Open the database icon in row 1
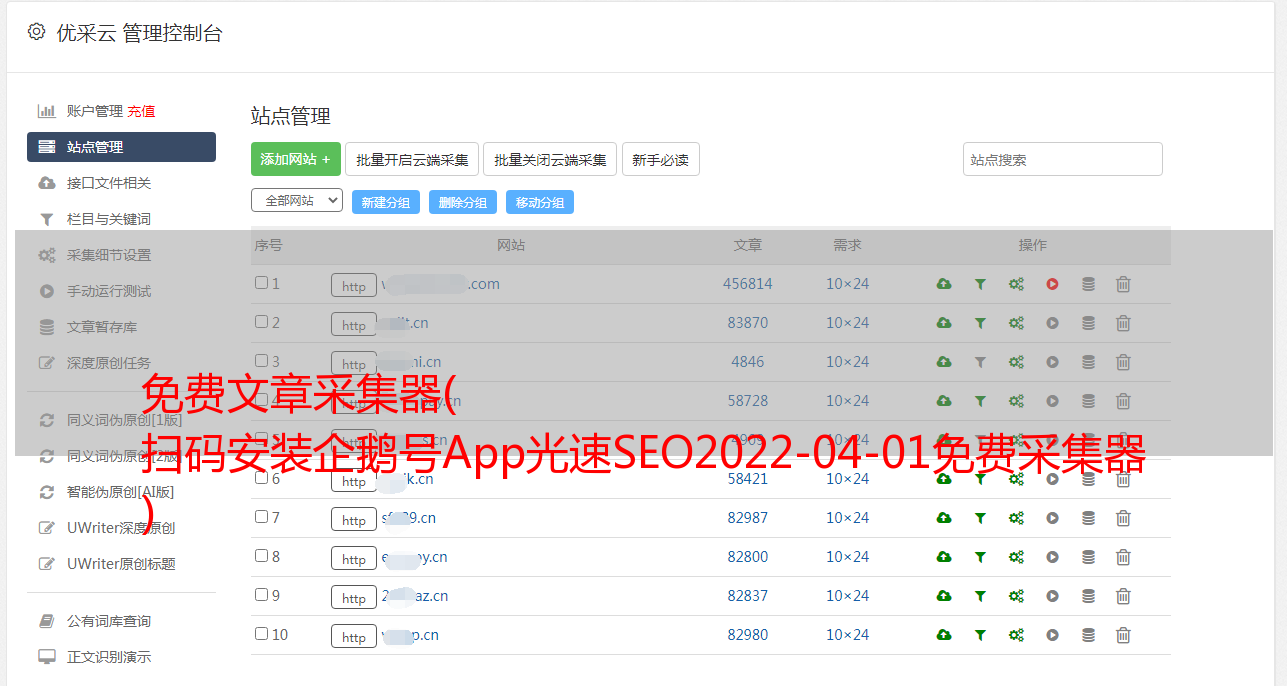 point(1088,284)
